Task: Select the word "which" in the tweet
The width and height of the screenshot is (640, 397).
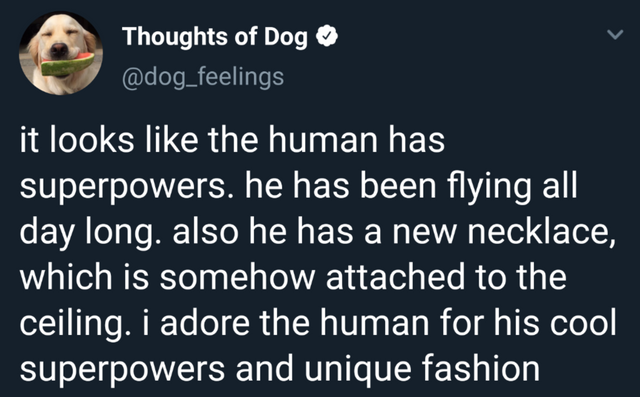Action: [x=66, y=277]
